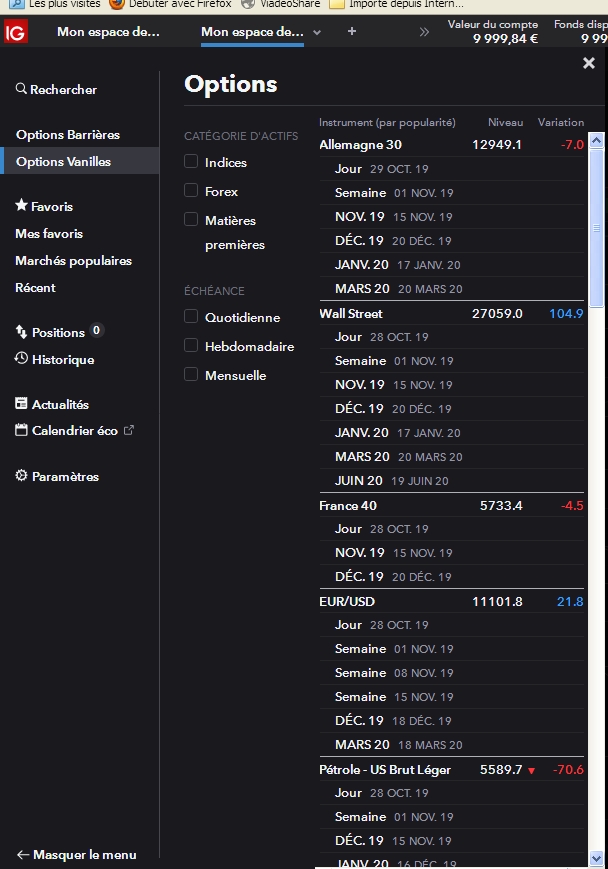Click the options list scrollbar thumb
The image size is (608, 869).
pos(596,227)
